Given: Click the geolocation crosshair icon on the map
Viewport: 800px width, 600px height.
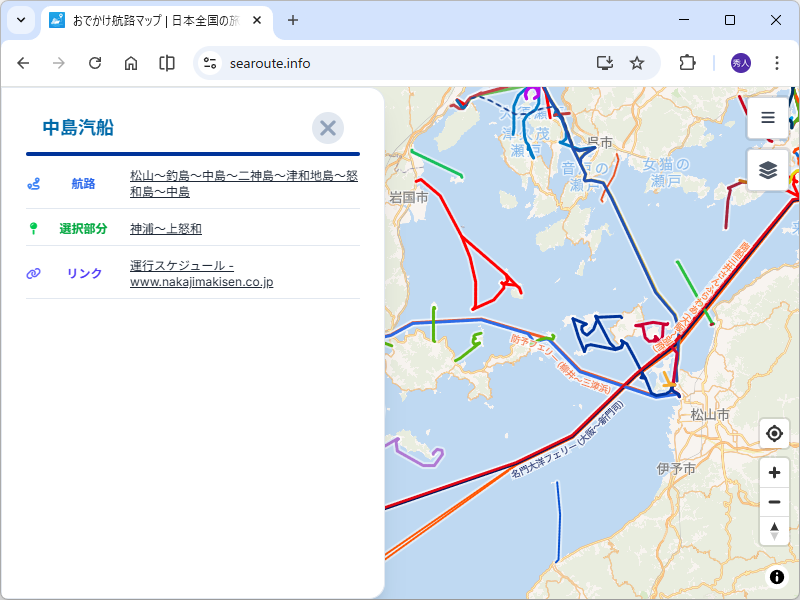Looking at the screenshot, I should [x=774, y=433].
